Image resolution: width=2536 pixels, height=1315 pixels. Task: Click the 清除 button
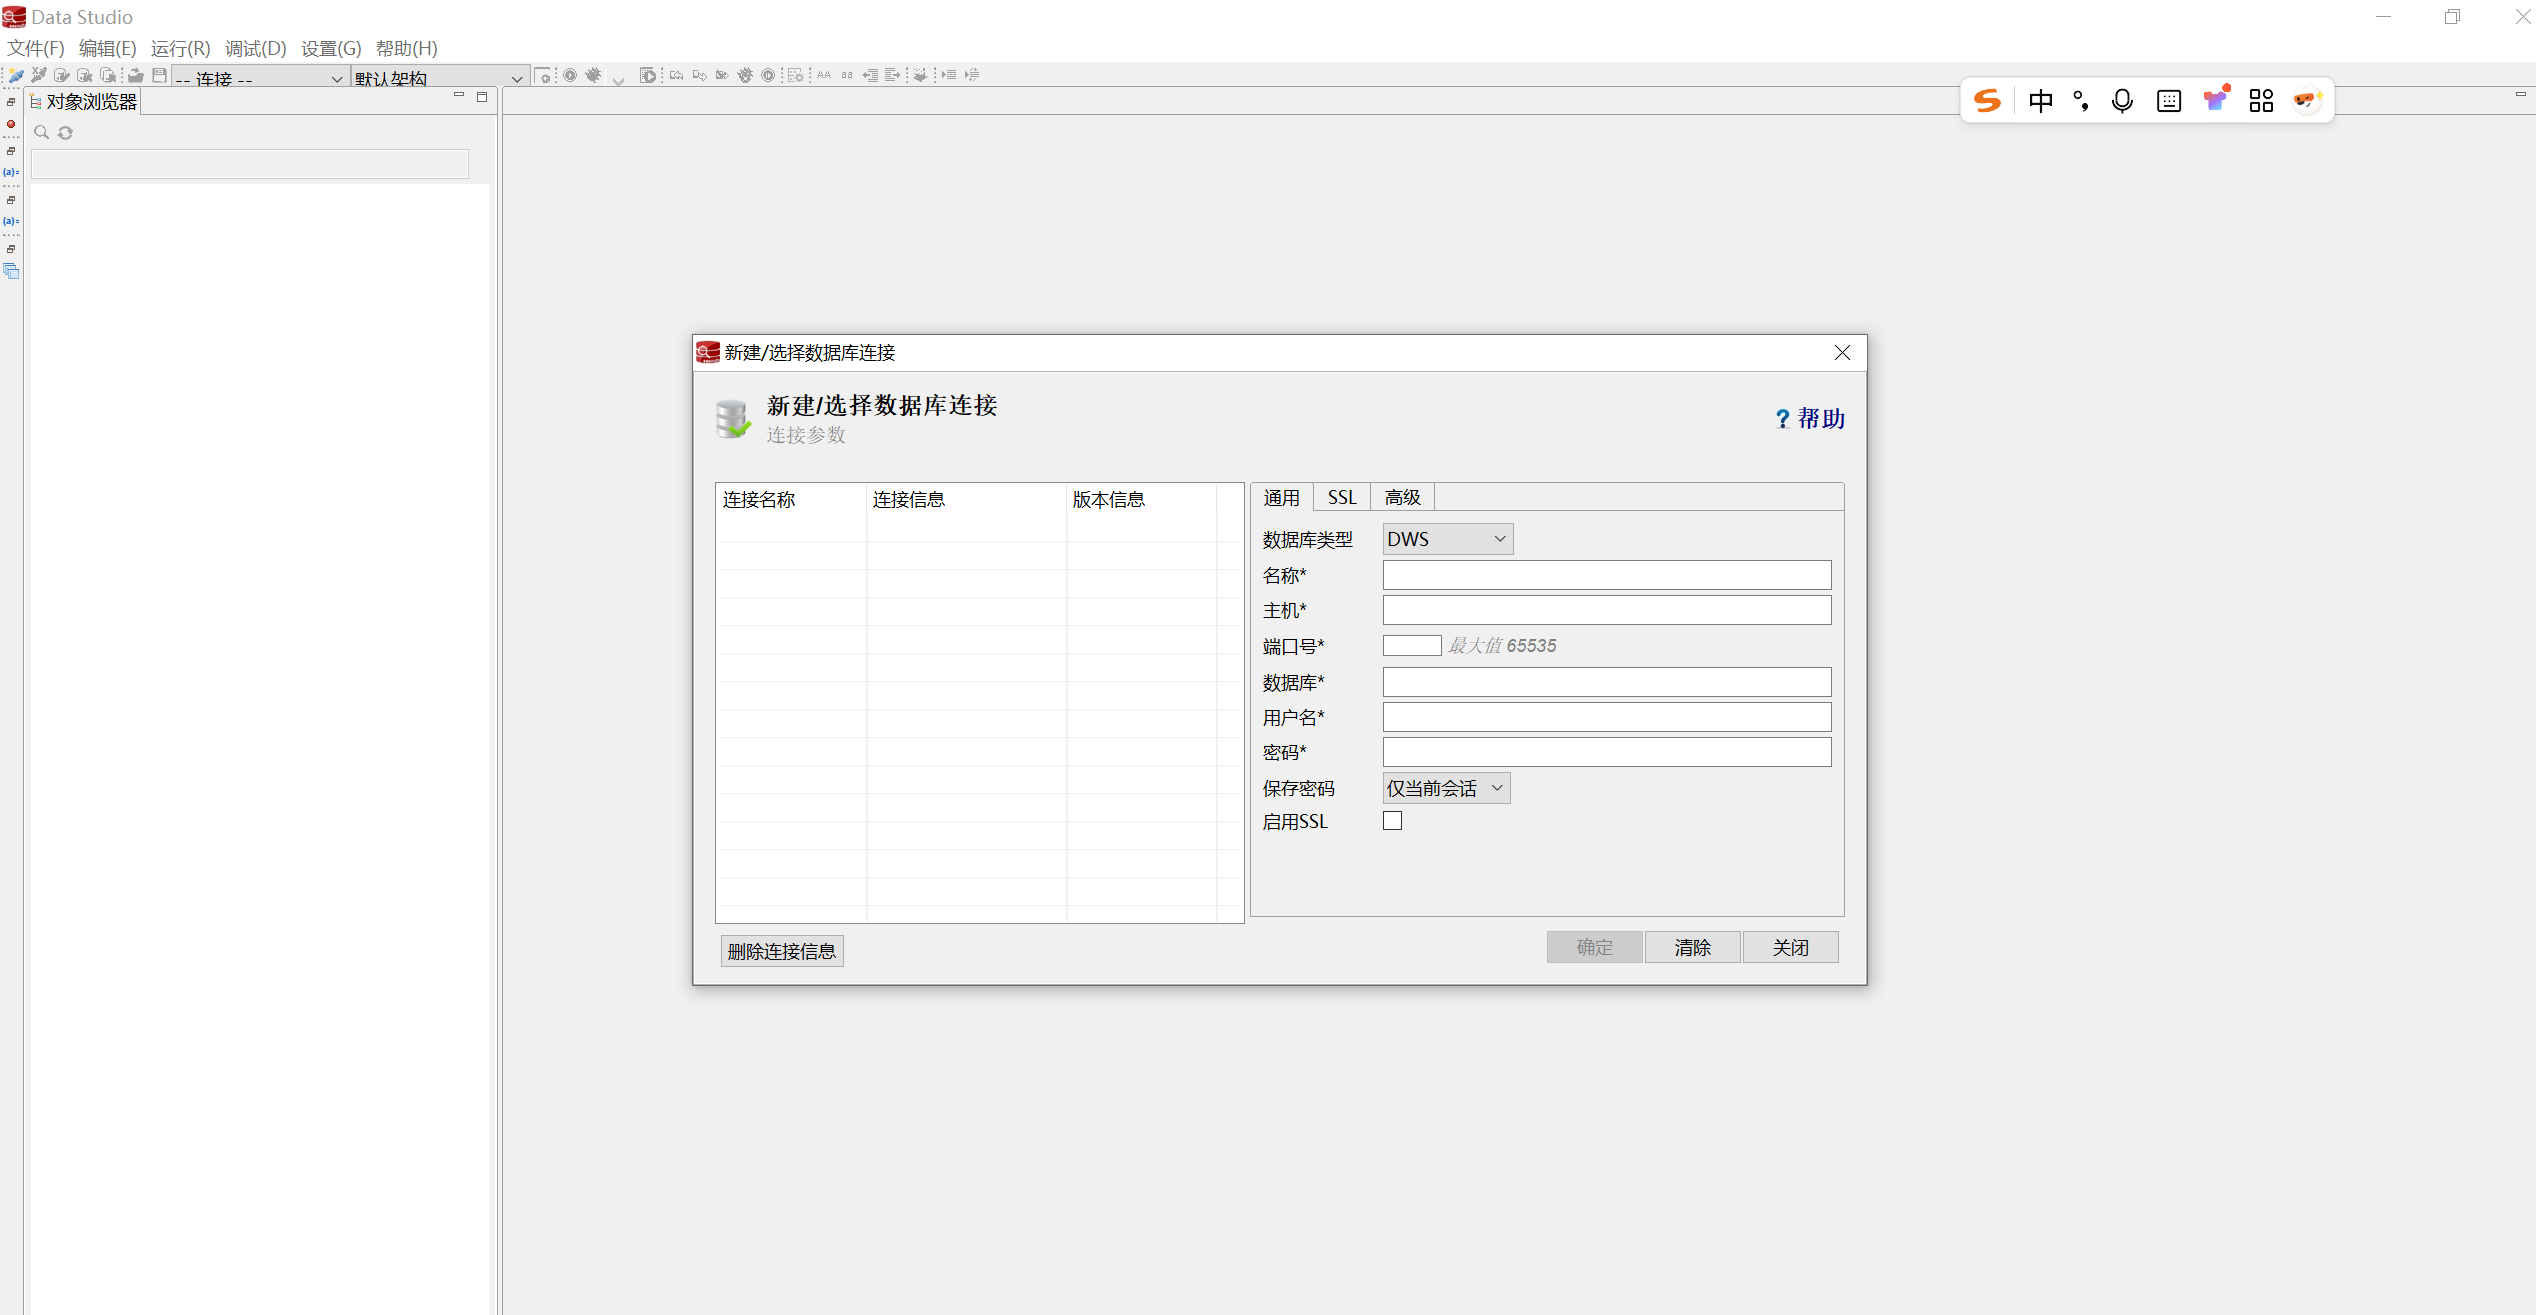(1691, 947)
